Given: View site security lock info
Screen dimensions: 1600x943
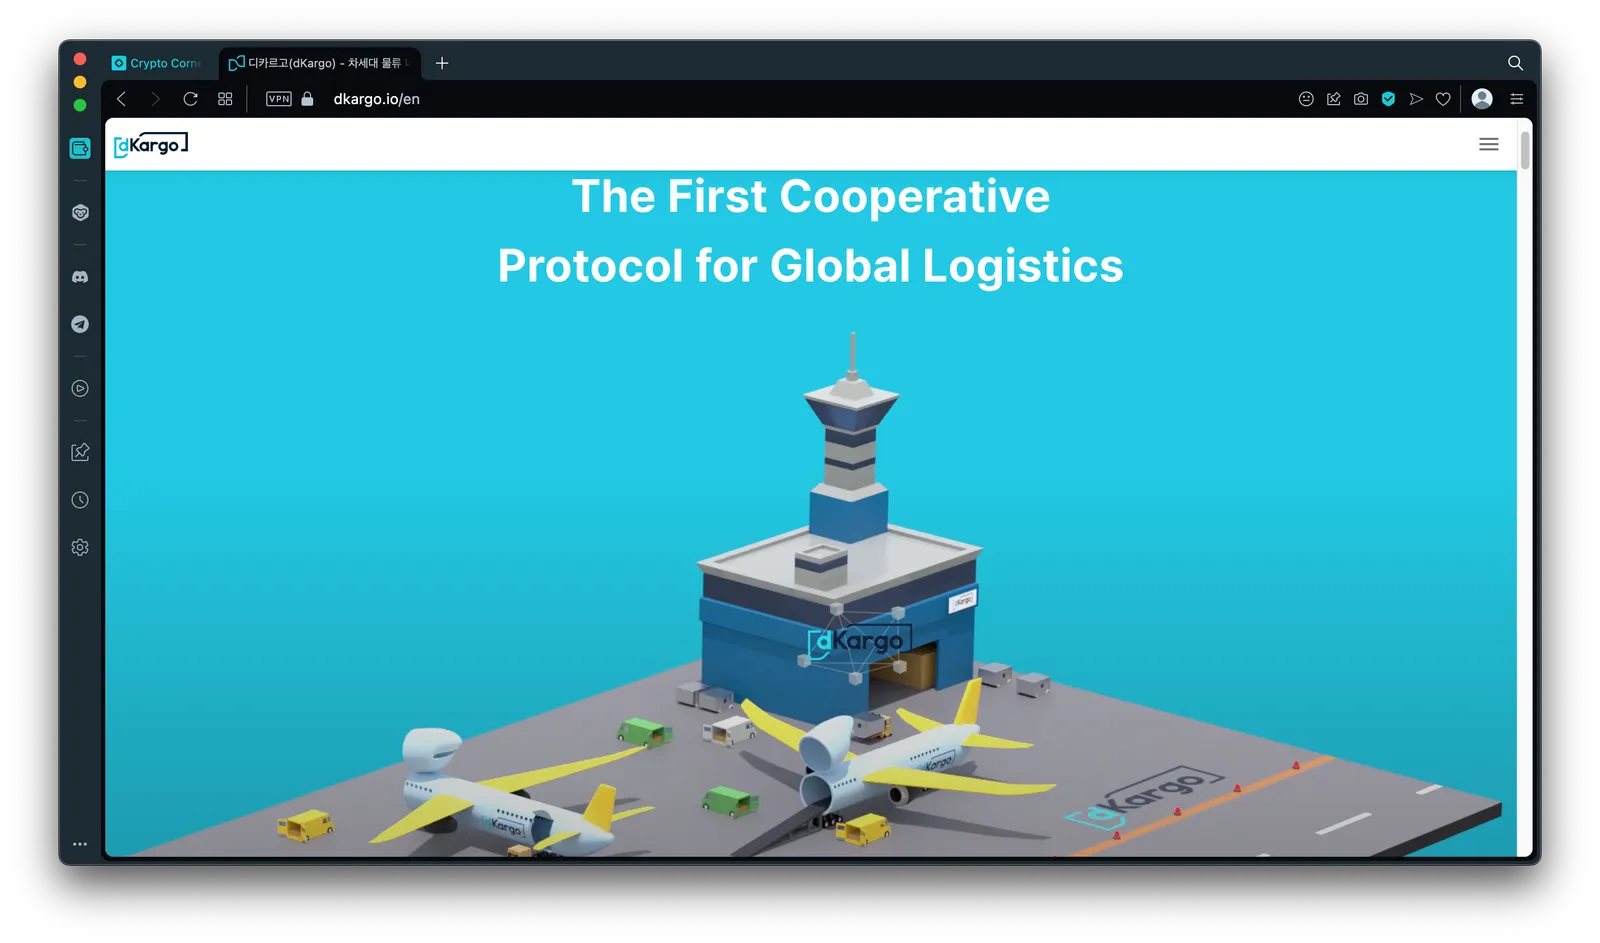Looking at the screenshot, I should point(308,99).
